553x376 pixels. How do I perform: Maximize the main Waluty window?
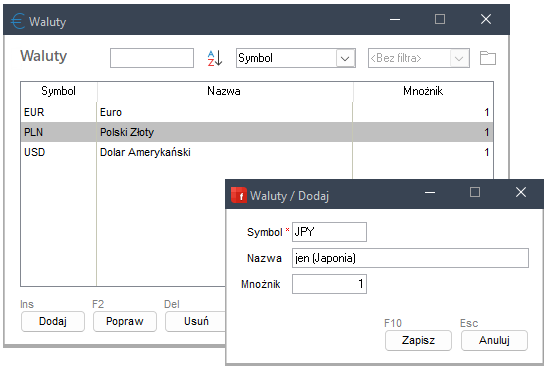coord(440,19)
